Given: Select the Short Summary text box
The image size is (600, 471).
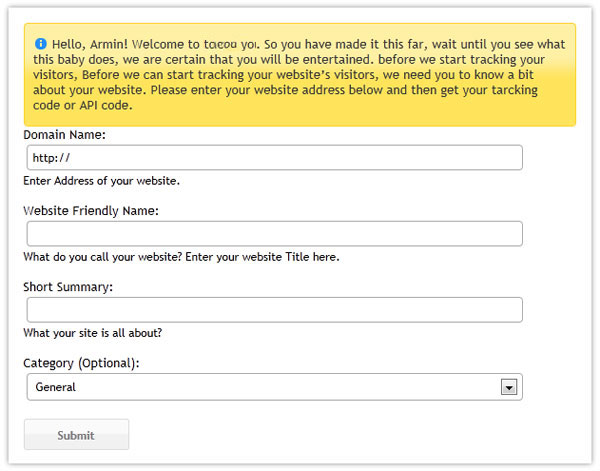Looking at the screenshot, I should (x=274, y=310).
